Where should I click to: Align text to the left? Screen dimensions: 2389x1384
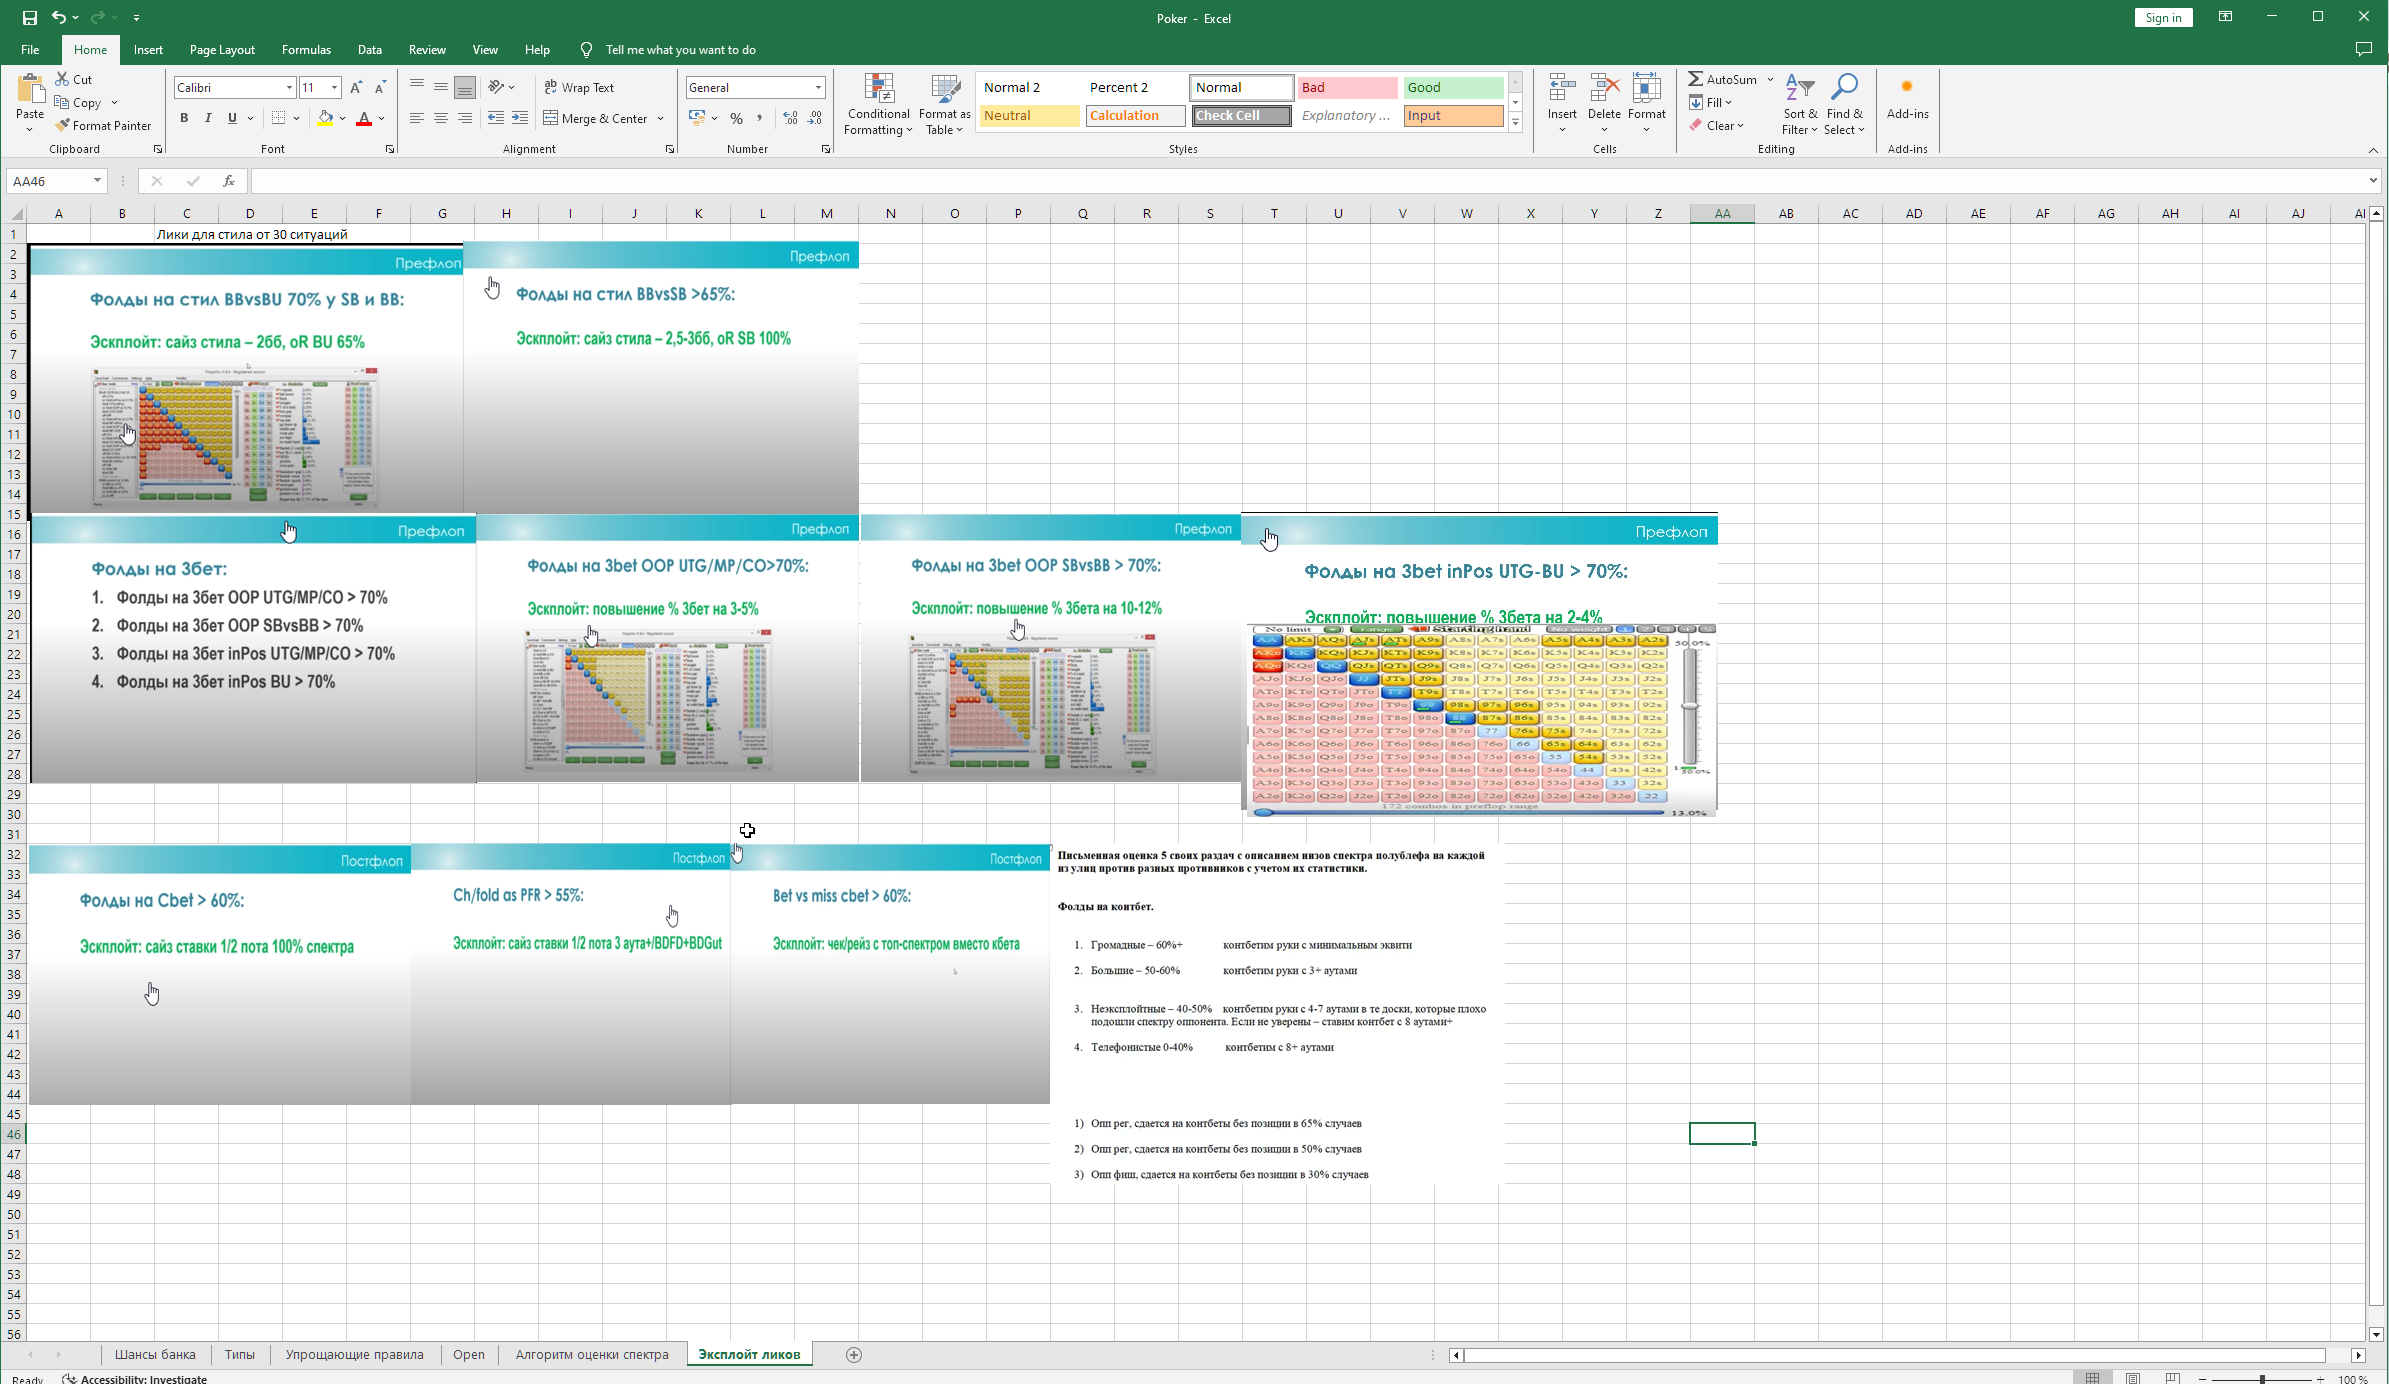click(x=417, y=118)
